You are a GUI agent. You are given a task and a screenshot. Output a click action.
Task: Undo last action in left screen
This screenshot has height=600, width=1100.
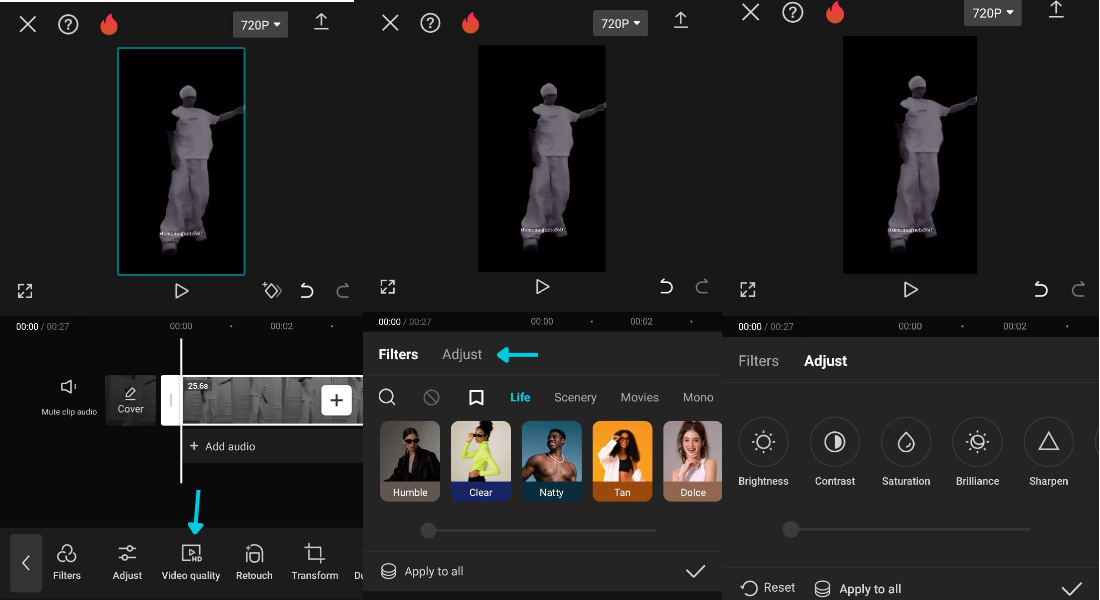coord(307,291)
